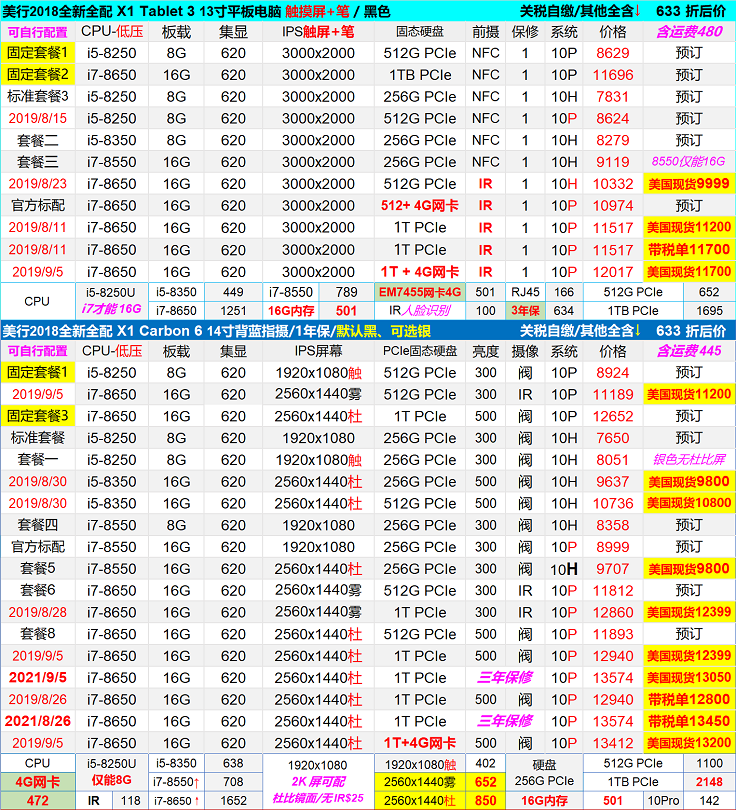Viewport: 736px width, 810px height.
Task: Select price 10974
Action: (613, 206)
